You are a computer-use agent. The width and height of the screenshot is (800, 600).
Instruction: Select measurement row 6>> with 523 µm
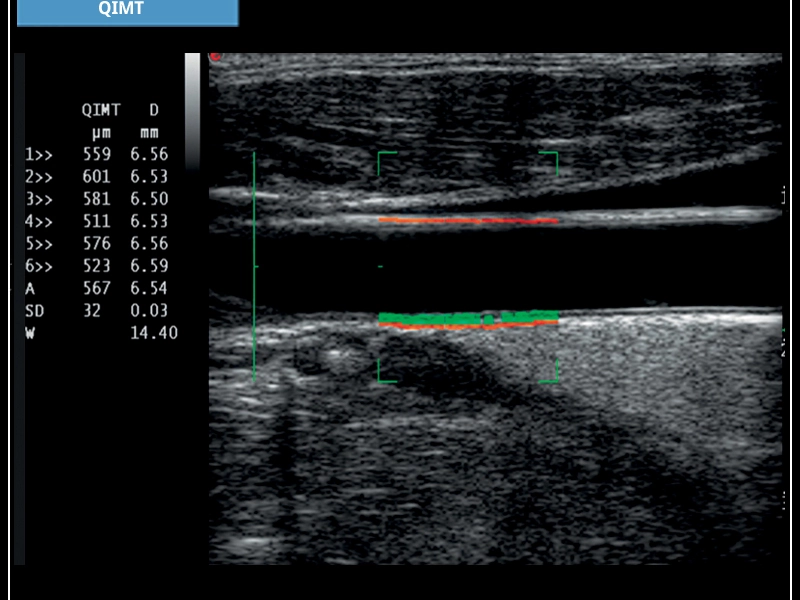coord(96,266)
